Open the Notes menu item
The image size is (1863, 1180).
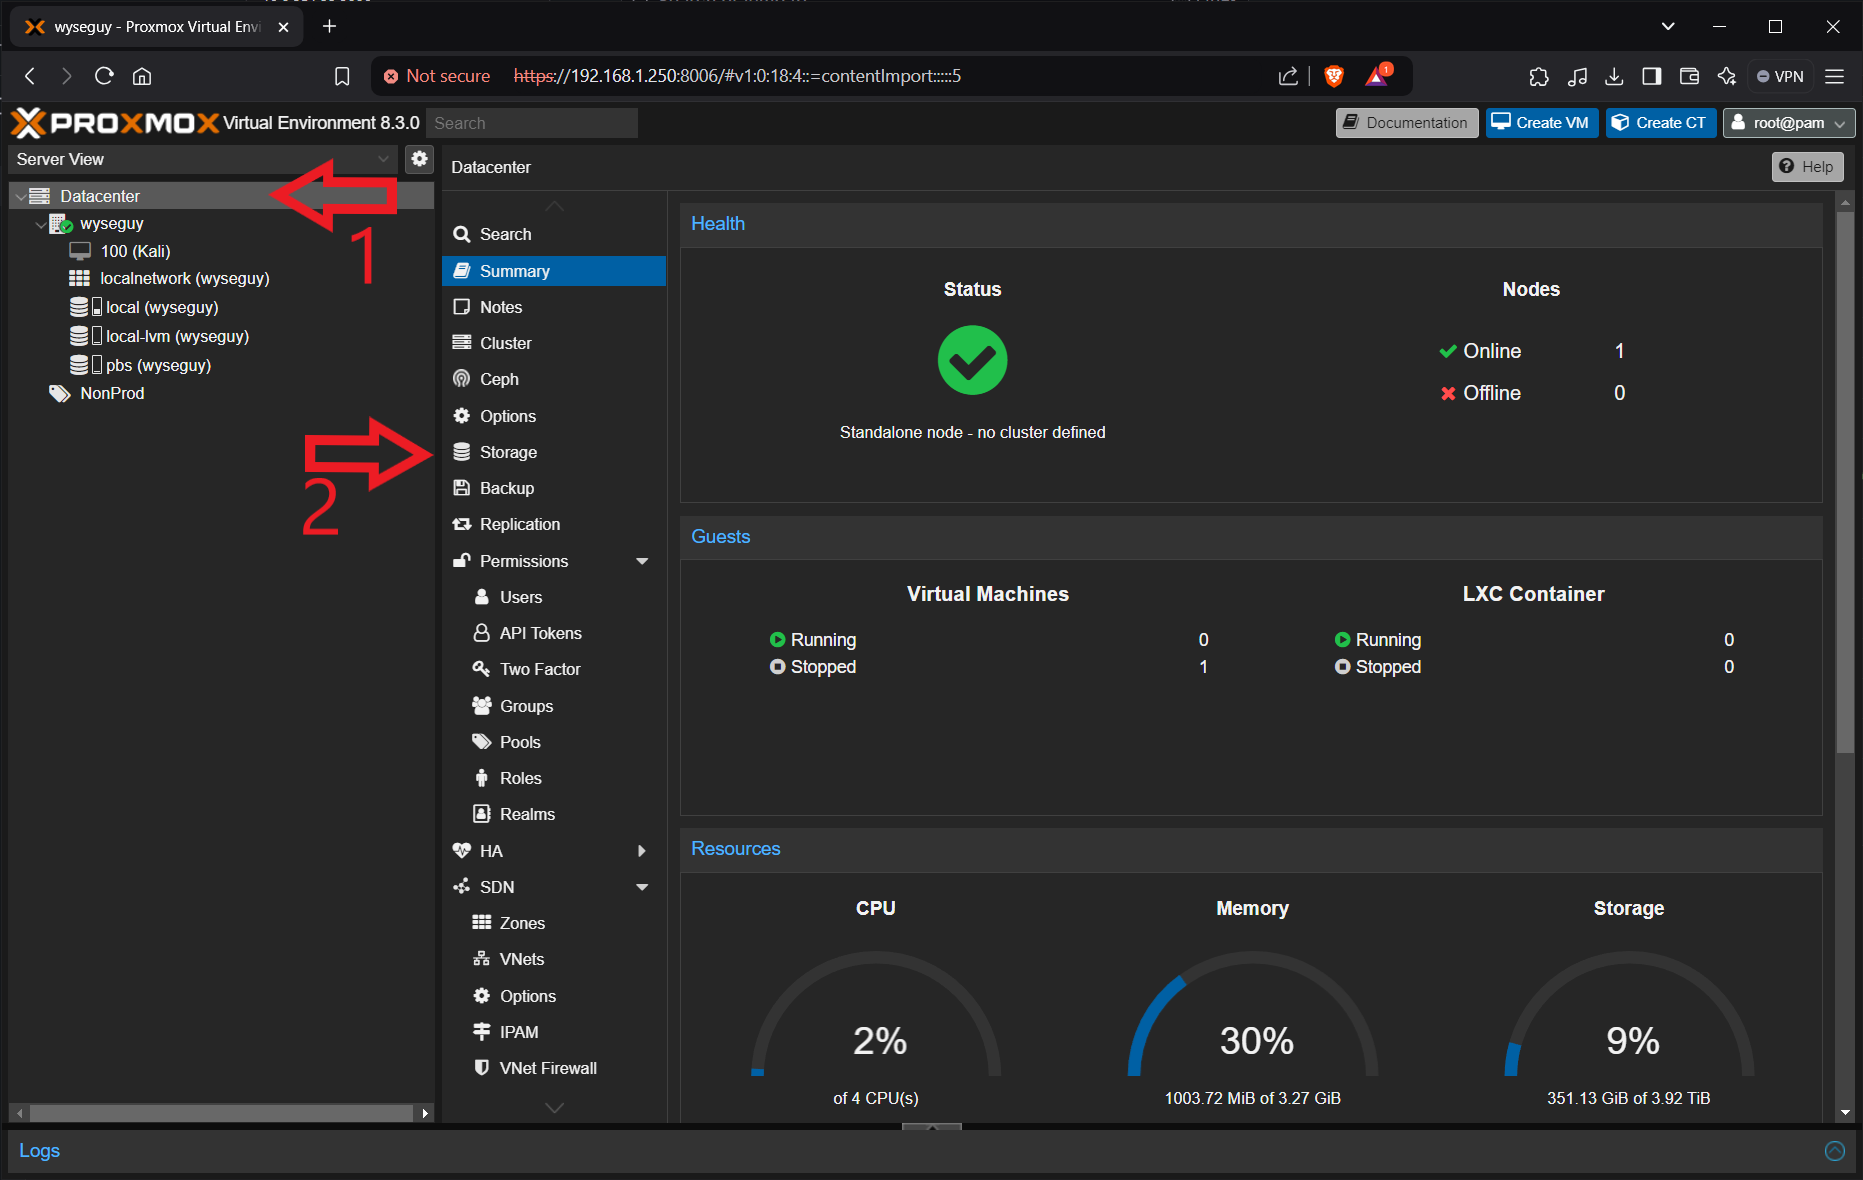(554, 307)
